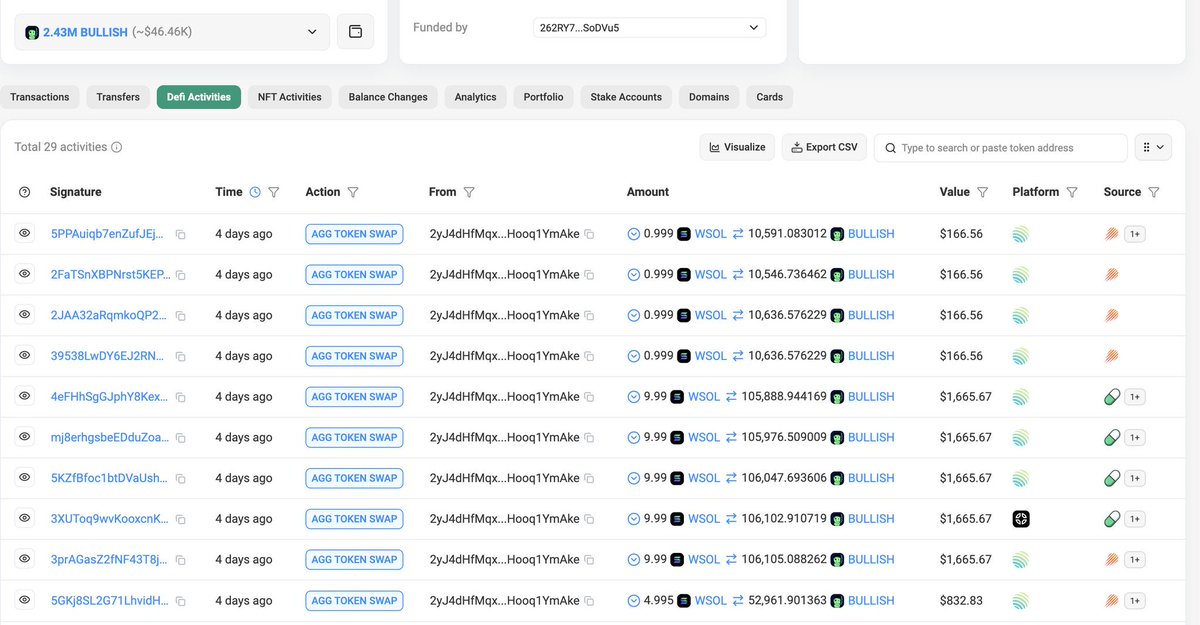
Task: Click the wallet icon beside BULLISH balance
Action: (x=355, y=32)
